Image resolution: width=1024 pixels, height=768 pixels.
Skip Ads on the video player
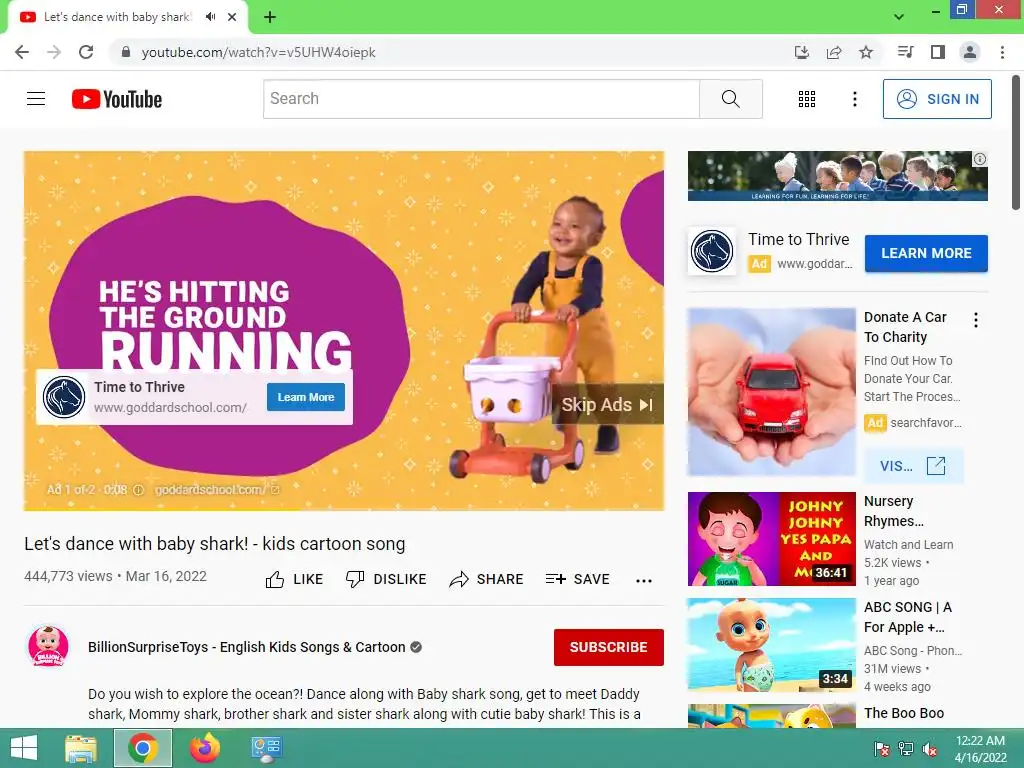pos(608,404)
